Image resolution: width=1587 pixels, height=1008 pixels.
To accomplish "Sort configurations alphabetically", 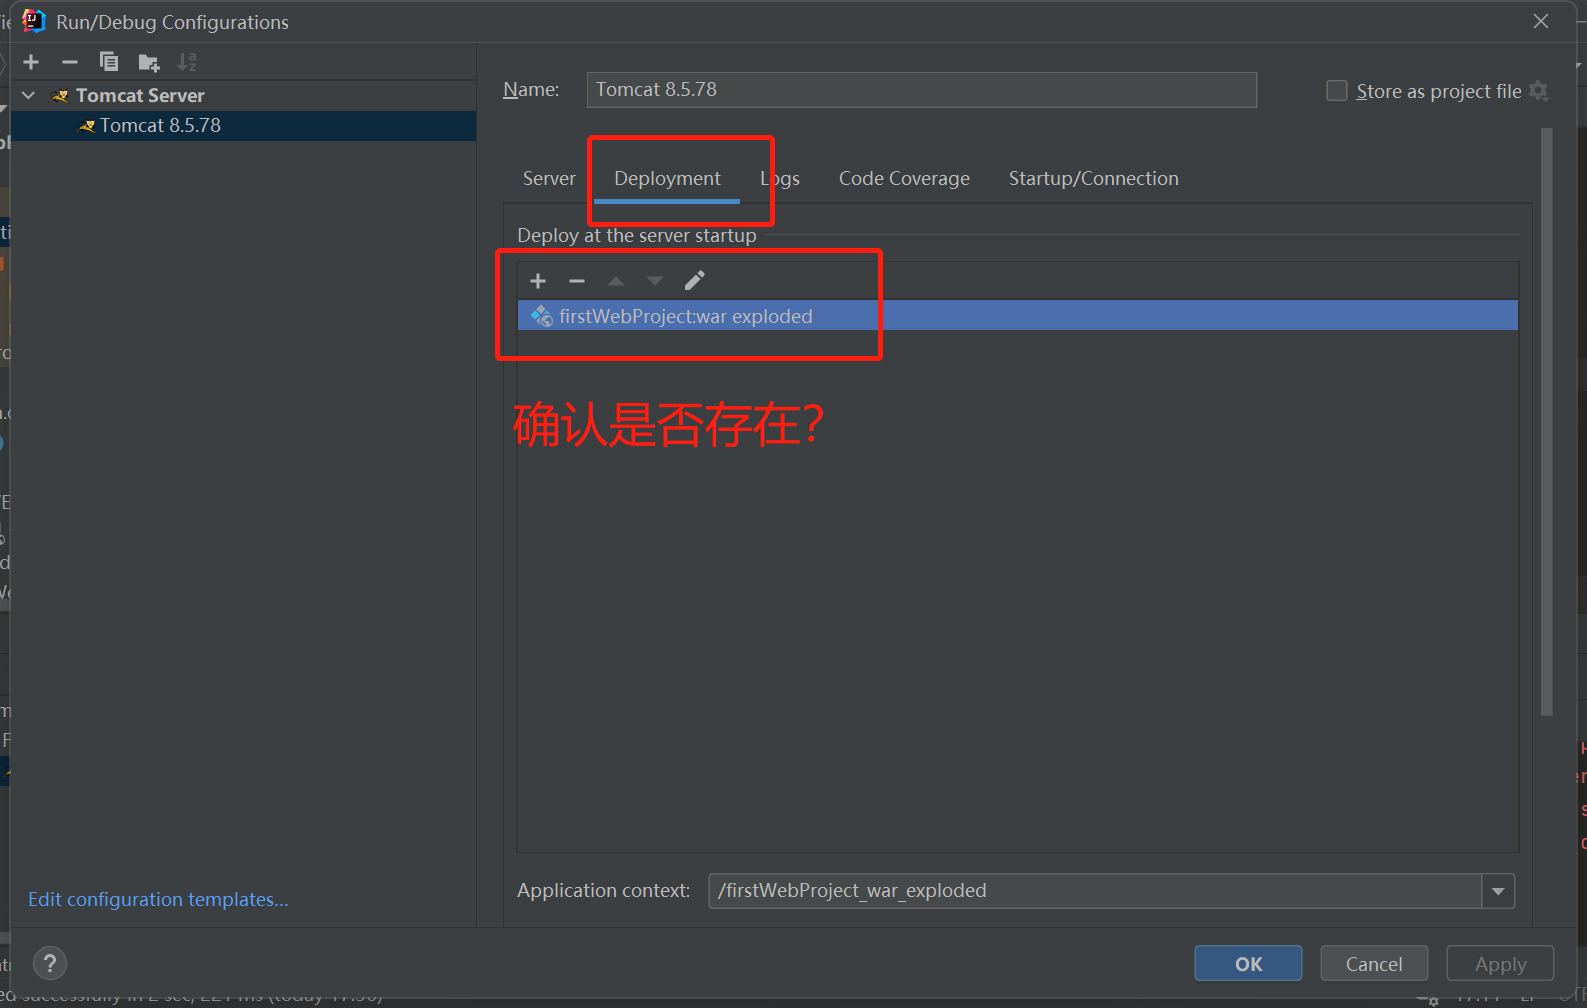I will (187, 62).
